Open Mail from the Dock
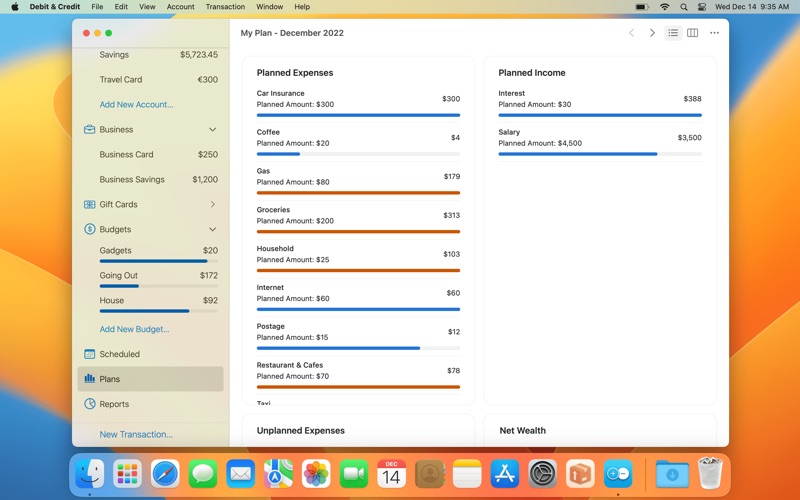Viewport: 800px width, 500px height. click(241, 473)
